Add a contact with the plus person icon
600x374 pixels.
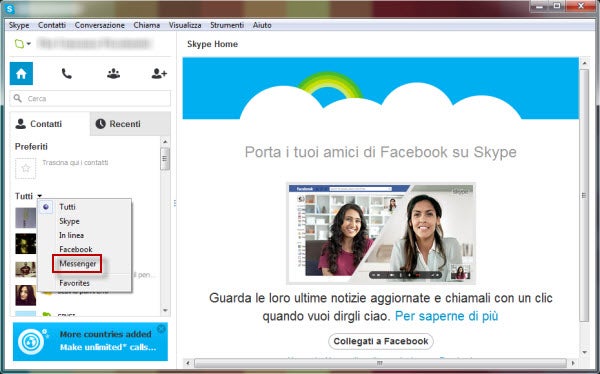click(x=159, y=73)
